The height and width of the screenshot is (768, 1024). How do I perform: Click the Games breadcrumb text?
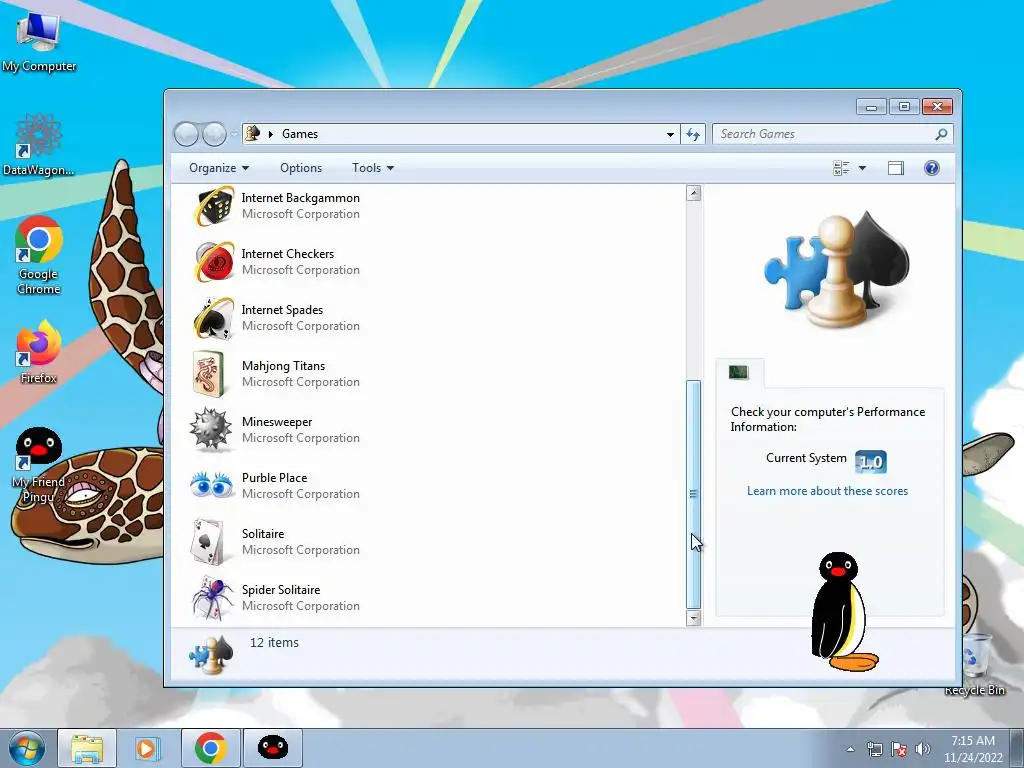300,134
